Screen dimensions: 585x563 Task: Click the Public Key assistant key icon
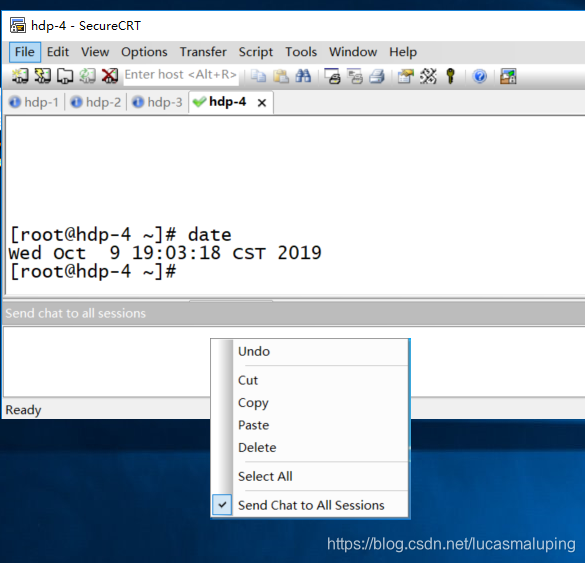point(450,76)
